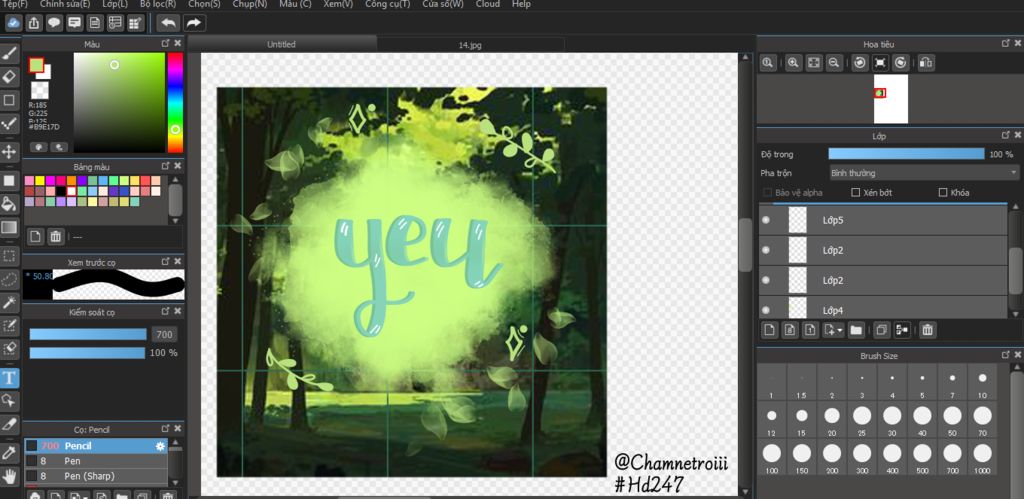Select the transparent color box
The height and width of the screenshot is (499, 1024).
[39, 90]
